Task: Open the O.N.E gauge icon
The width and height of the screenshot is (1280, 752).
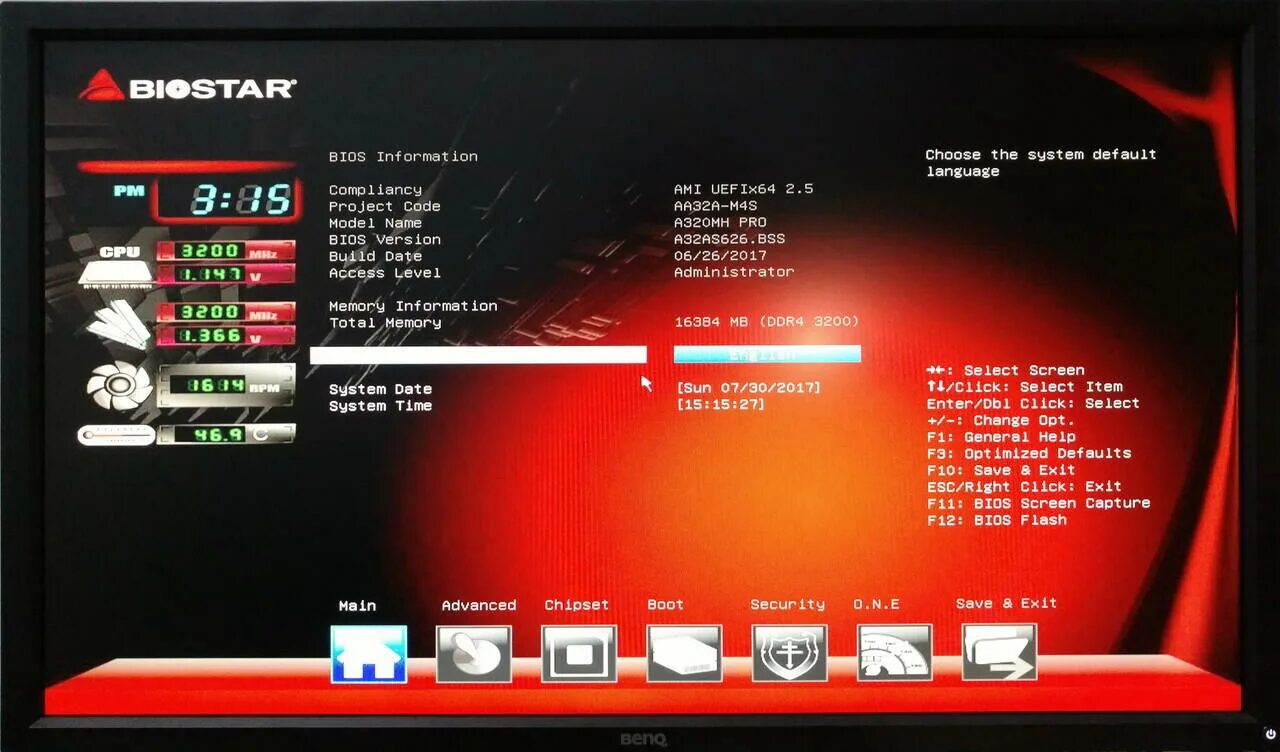Action: tap(894, 654)
